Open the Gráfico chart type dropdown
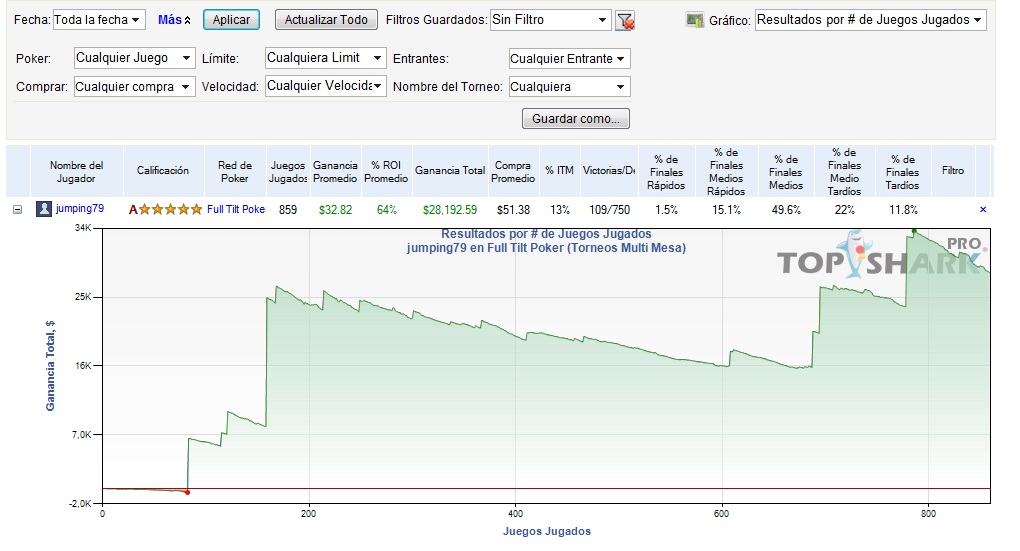Image resolution: width=1020 pixels, height=551 pixels. click(x=870, y=20)
